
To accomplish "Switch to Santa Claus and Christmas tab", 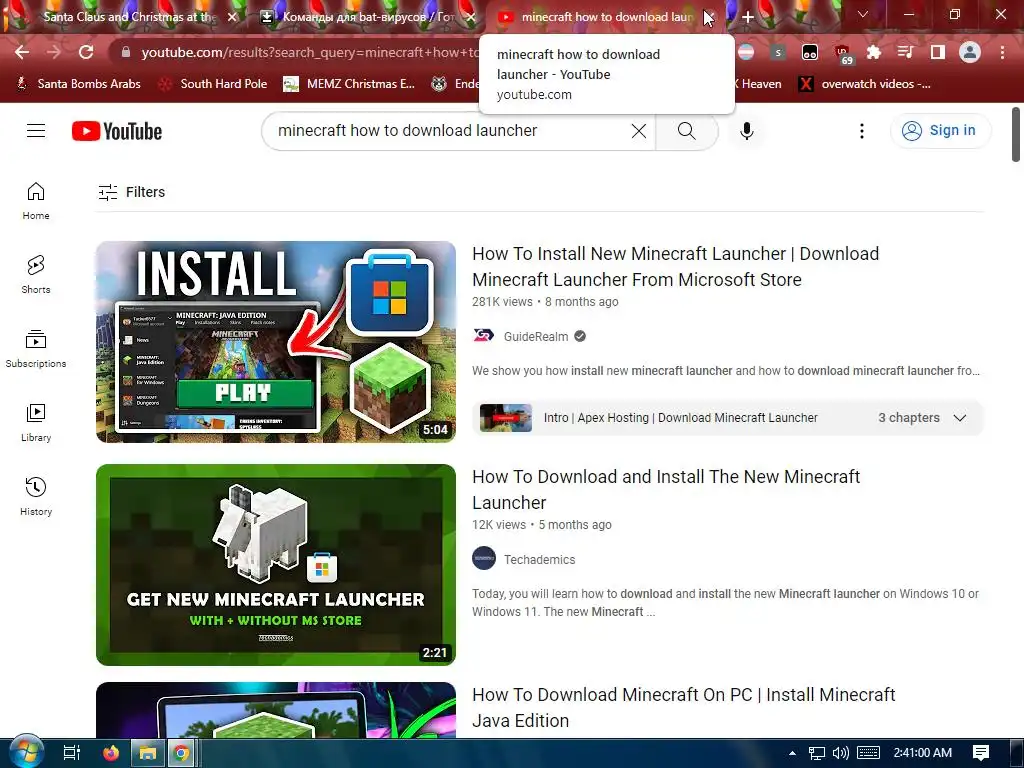I will pyautogui.click(x=129, y=17).
